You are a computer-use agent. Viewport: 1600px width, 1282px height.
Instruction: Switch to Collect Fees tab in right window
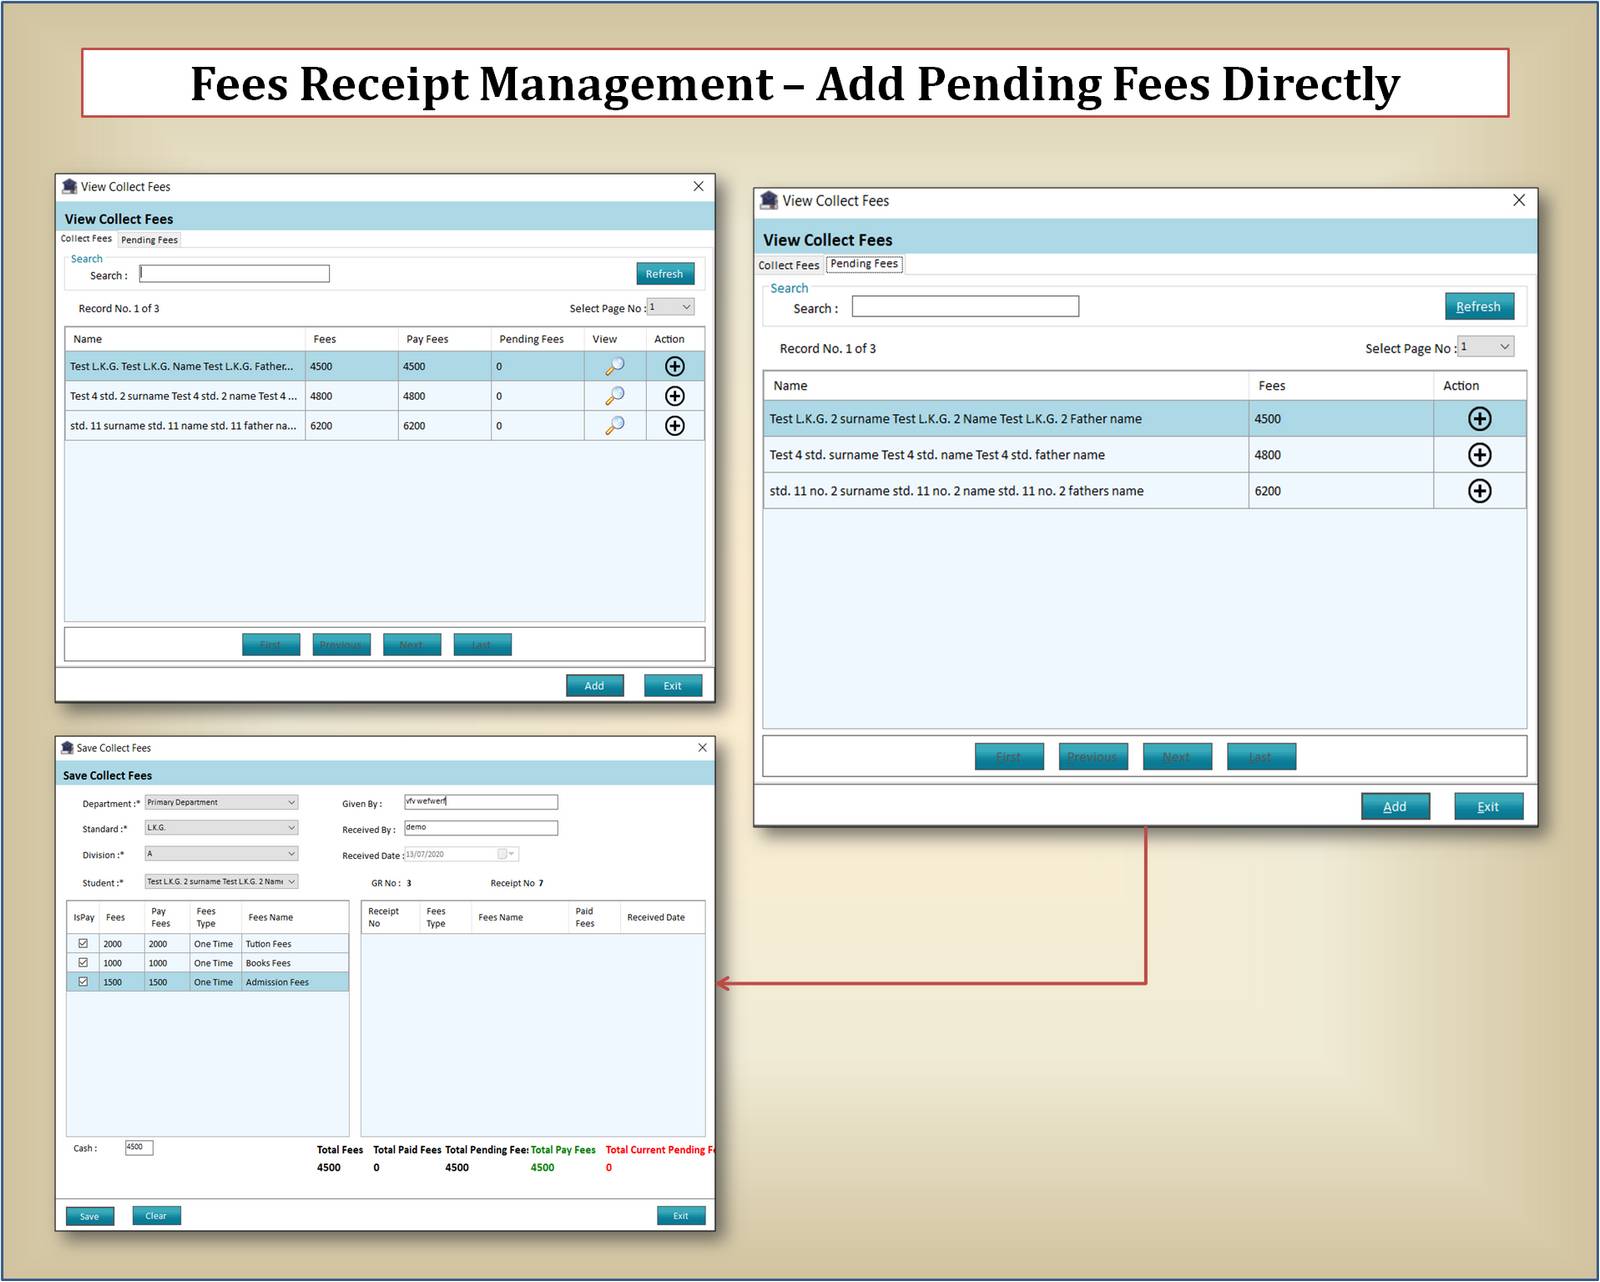coord(788,265)
